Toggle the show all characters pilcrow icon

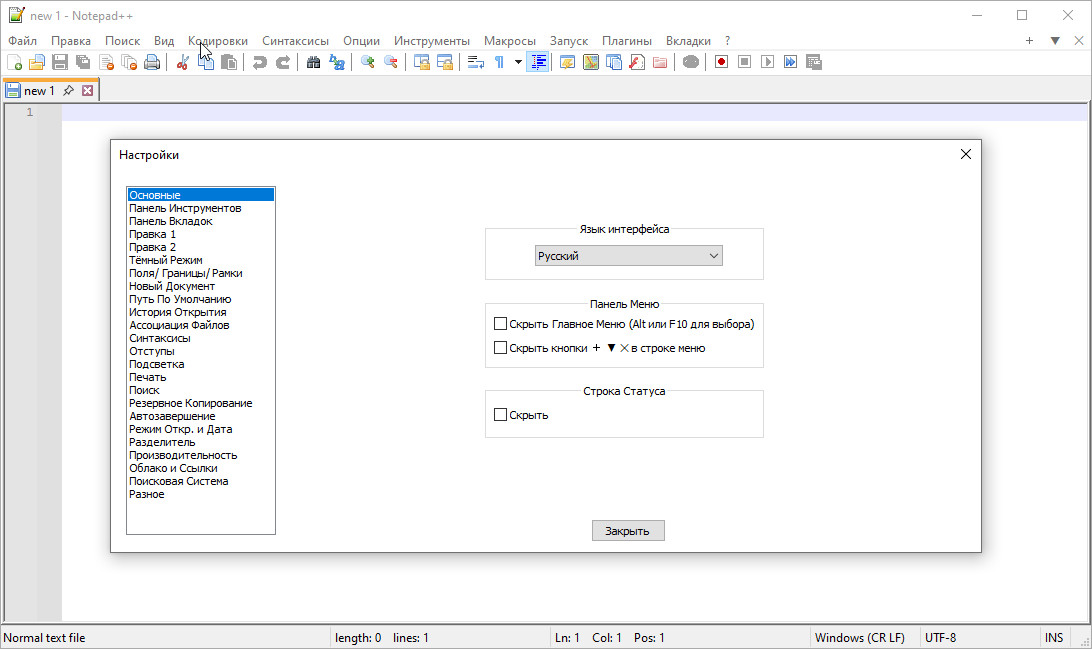point(499,62)
